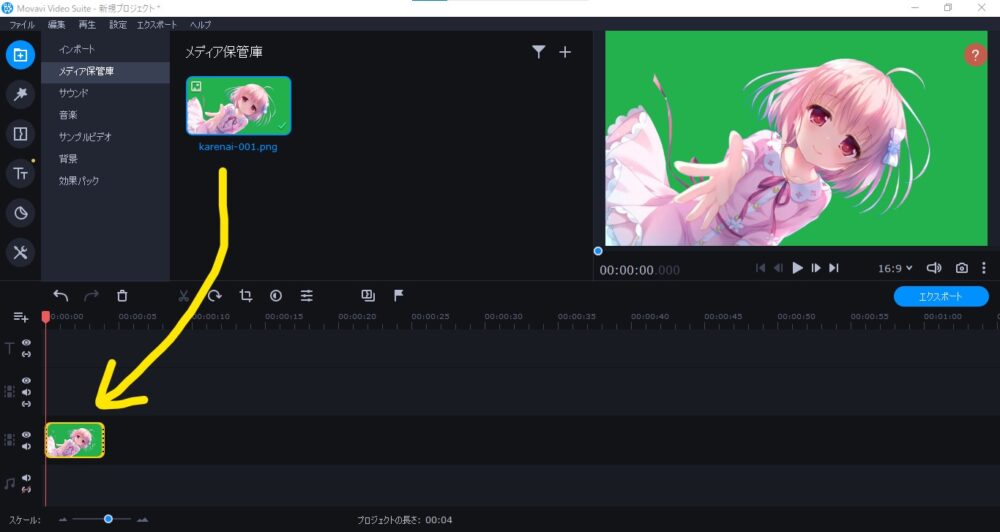Open the 再生 menu
Viewport: 1000px width, 532px height.
click(x=87, y=25)
